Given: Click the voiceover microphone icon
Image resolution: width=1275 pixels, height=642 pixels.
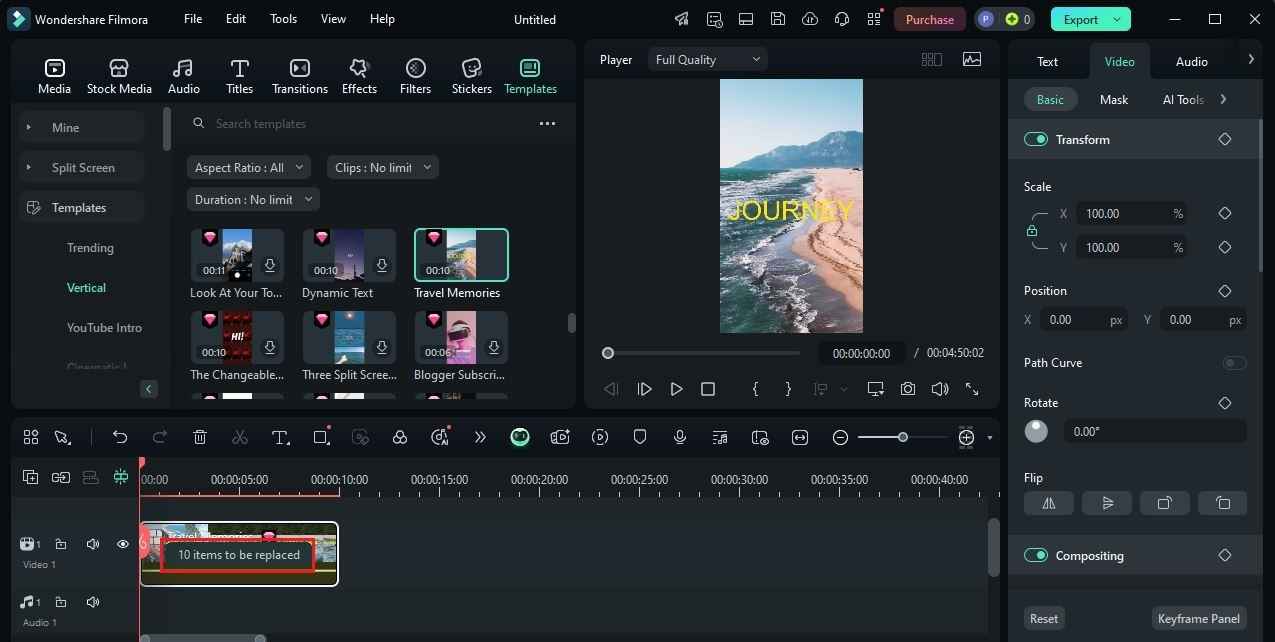Looking at the screenshot, I should (680, 437).
